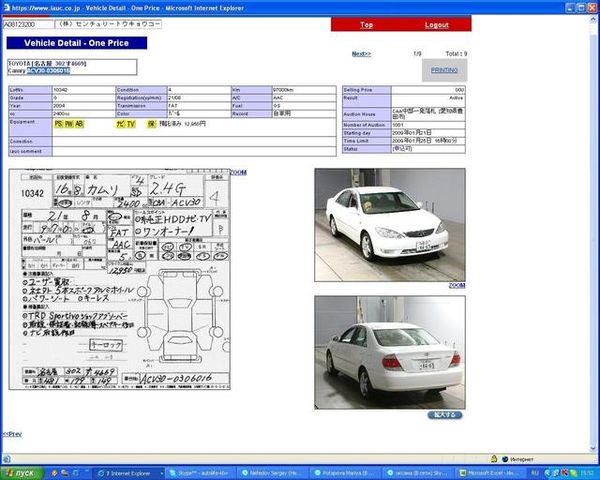The width and height of the screenshot is (600, 480).
Task: Click the vertical scrollbar up arrow
Action: (x=593, y=20)
